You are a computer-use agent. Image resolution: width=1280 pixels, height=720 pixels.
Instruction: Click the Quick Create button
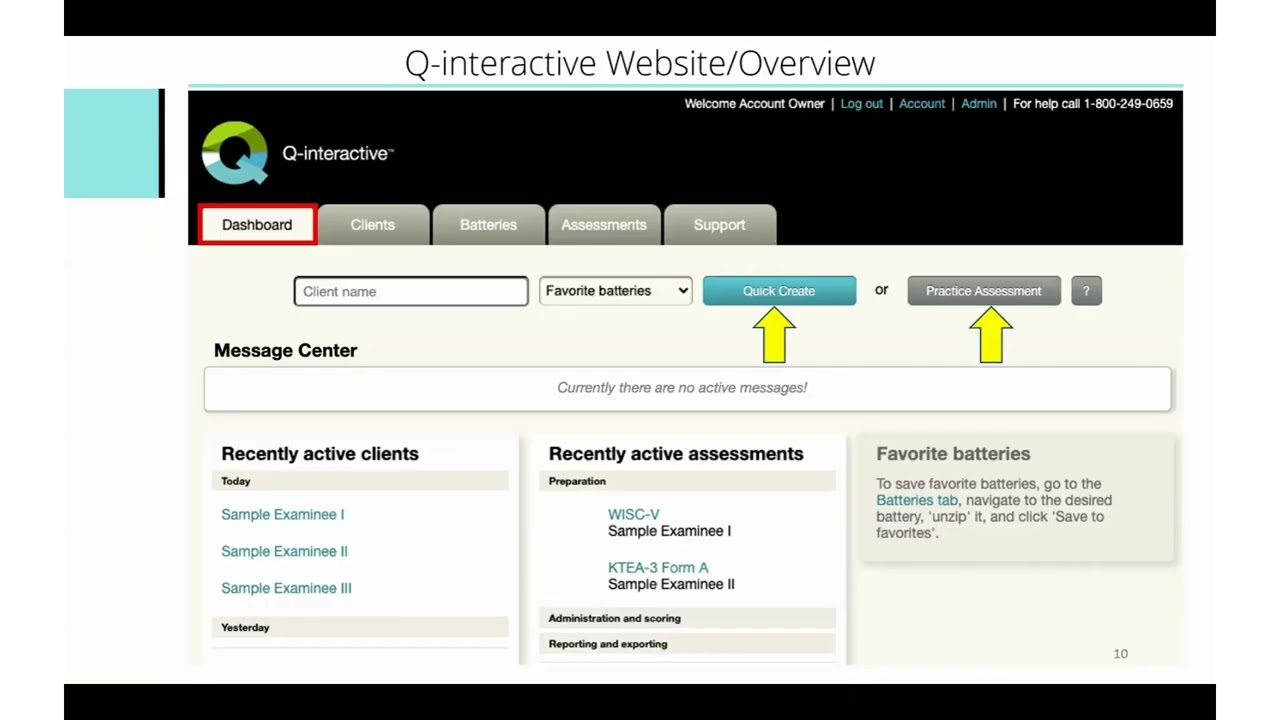(x=779, y=291)
